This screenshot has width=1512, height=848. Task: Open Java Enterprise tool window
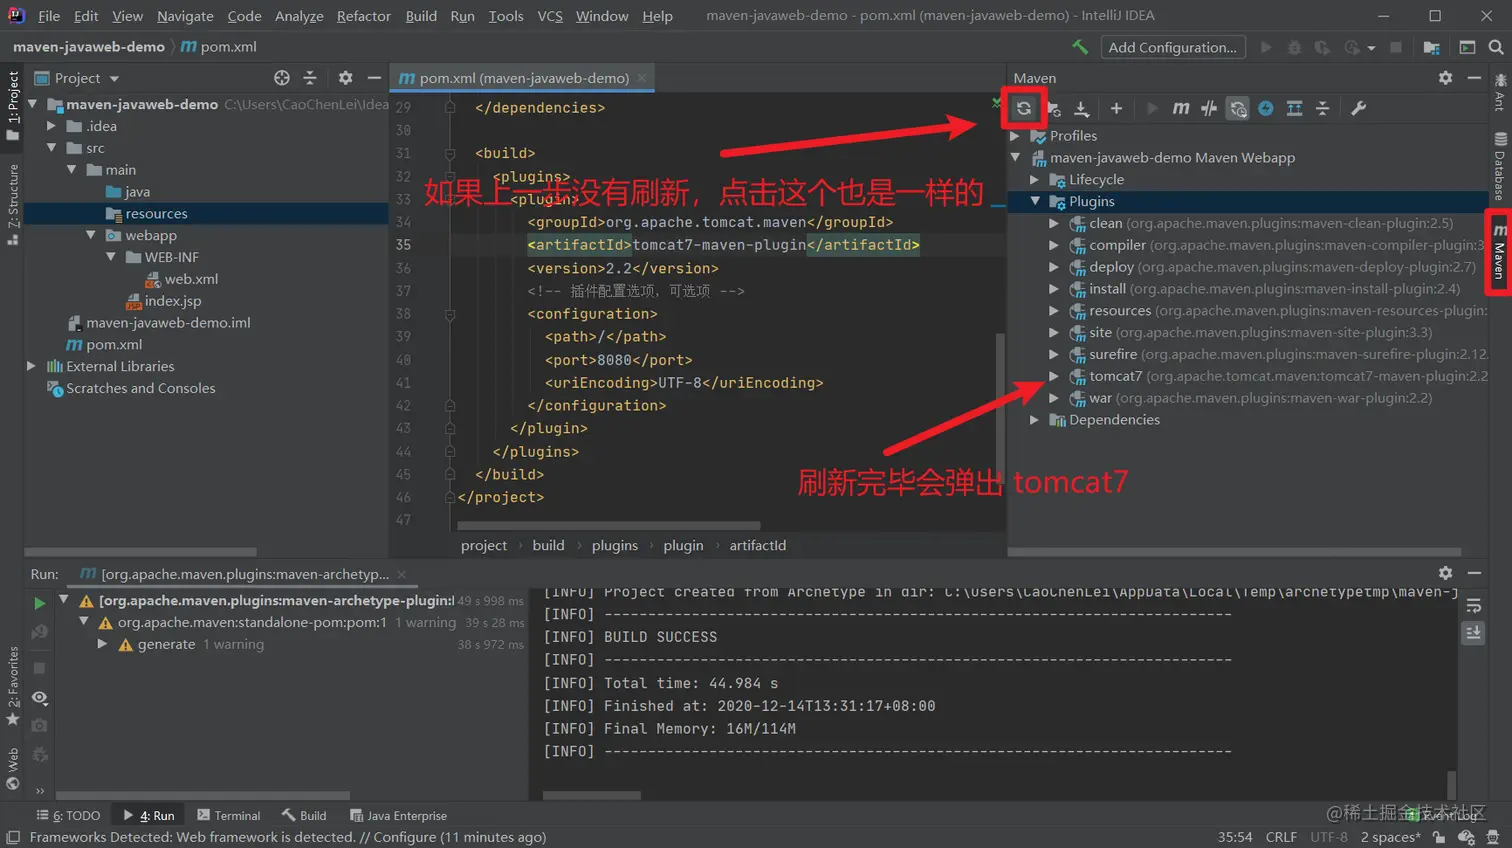(x=398, y=815)
